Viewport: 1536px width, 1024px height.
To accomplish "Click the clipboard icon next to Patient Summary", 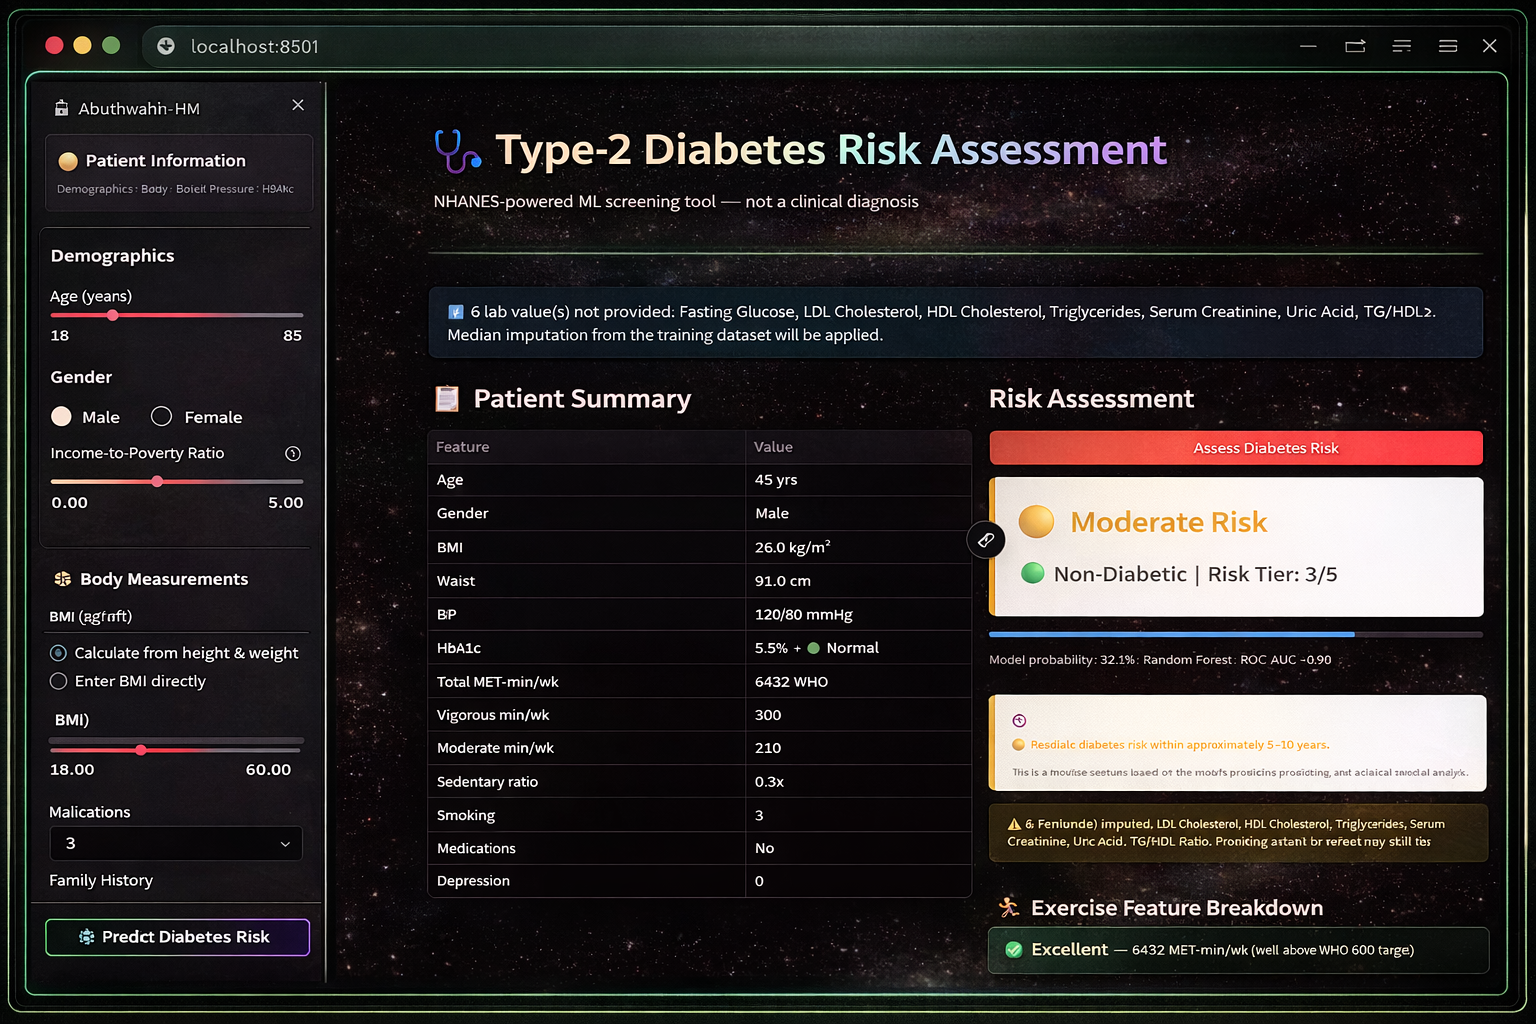I will [x=447, y=398].
